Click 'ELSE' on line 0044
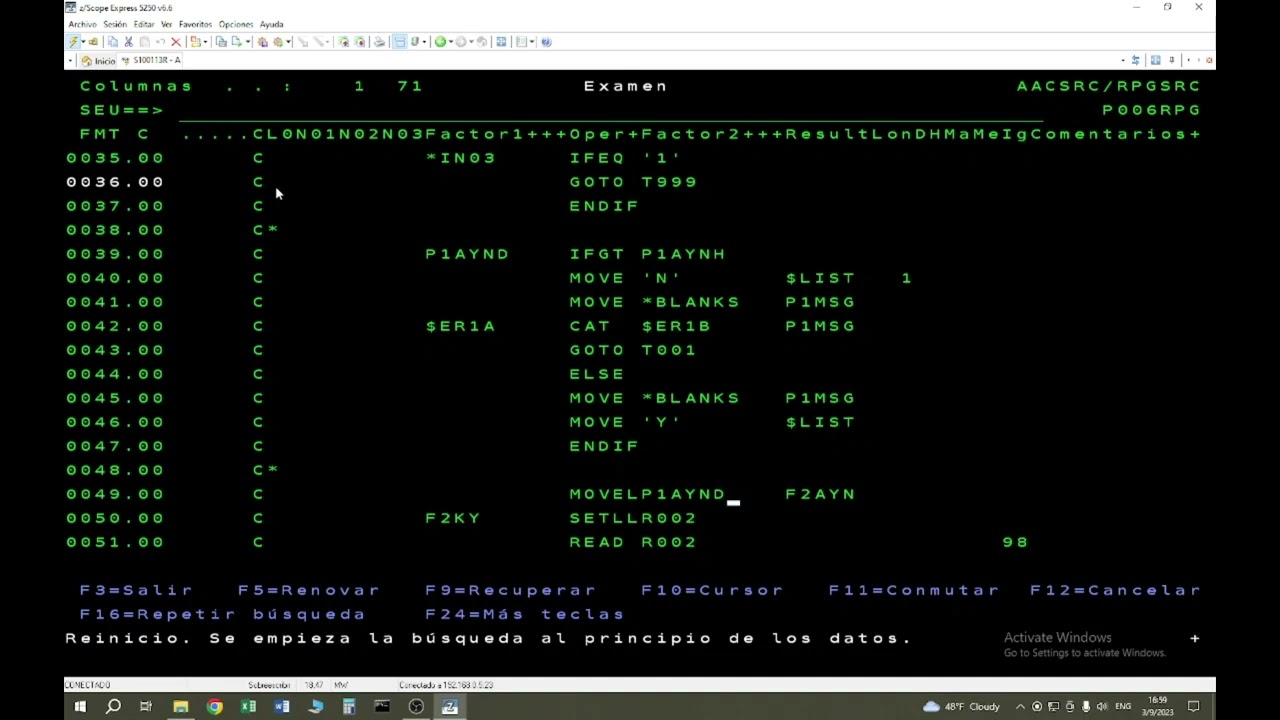The image size is (1280, 720). pos(597,374)
